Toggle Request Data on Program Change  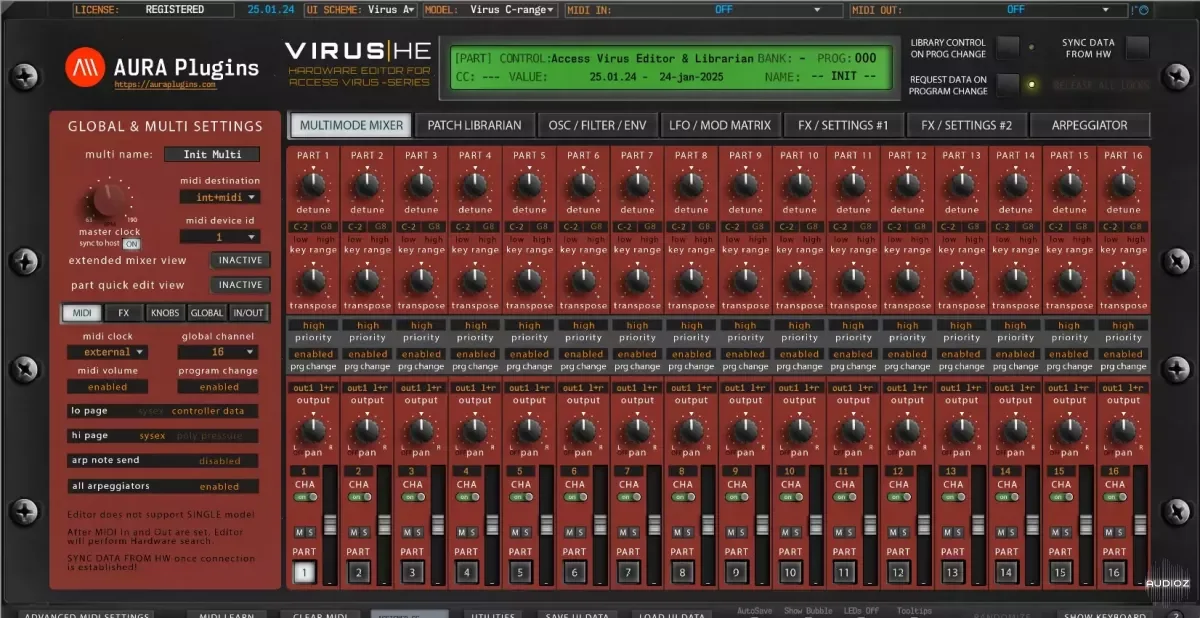[x=1008, y=84]
